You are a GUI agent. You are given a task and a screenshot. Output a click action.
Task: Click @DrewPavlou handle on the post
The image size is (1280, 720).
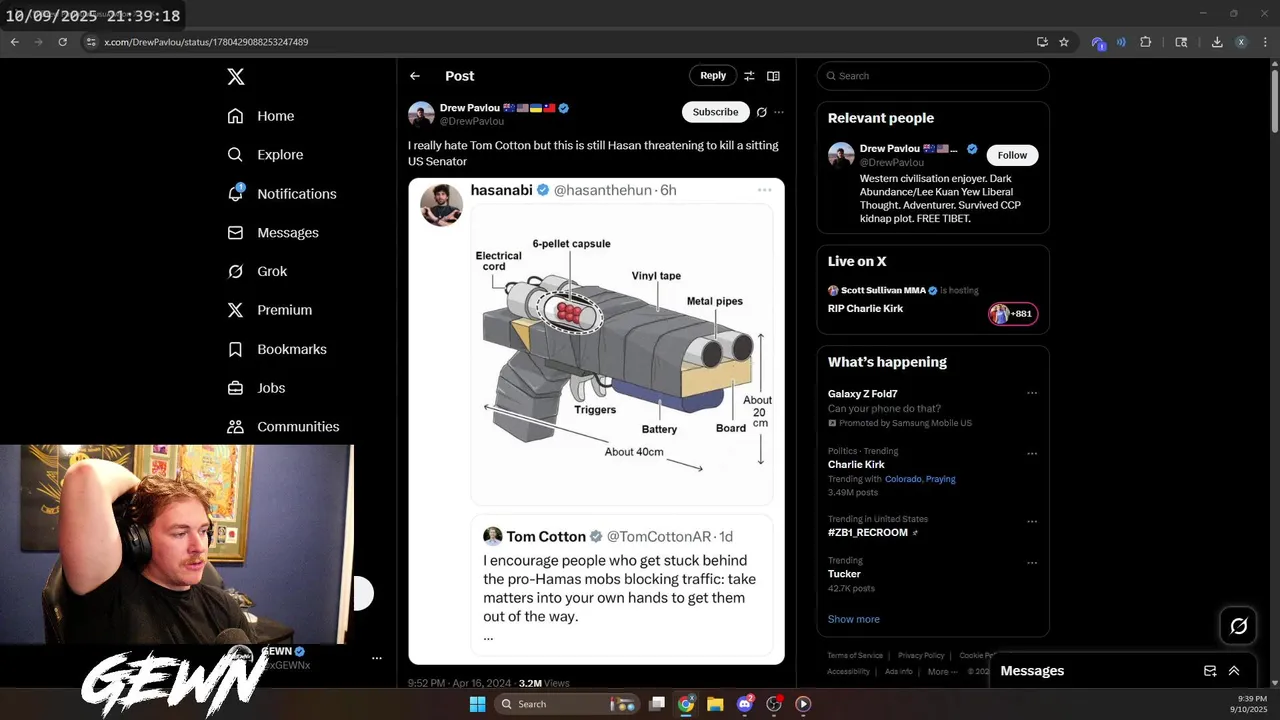pos(472,121)
